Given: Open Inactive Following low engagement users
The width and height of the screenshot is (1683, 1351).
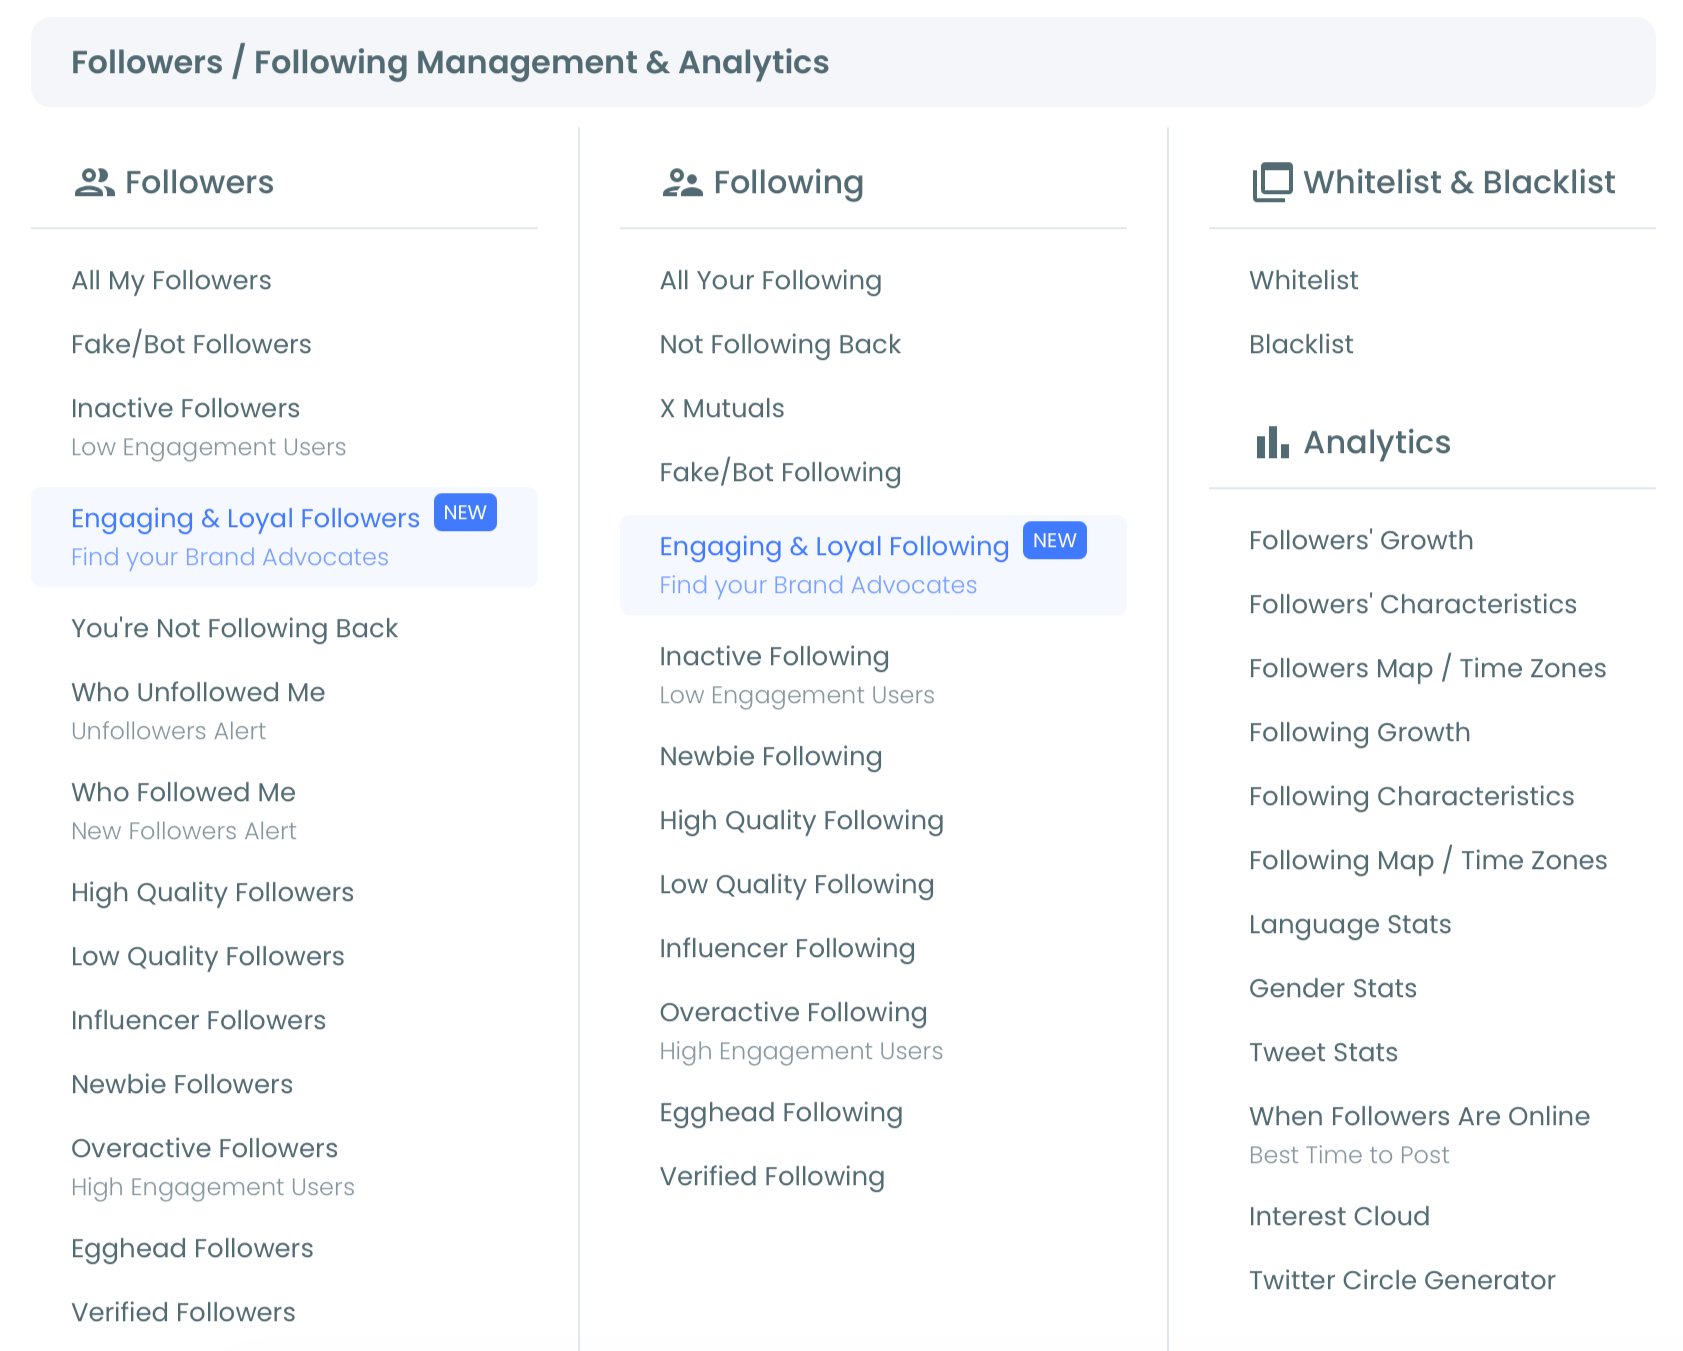Looking at the screenshot, I should (773, 656).
